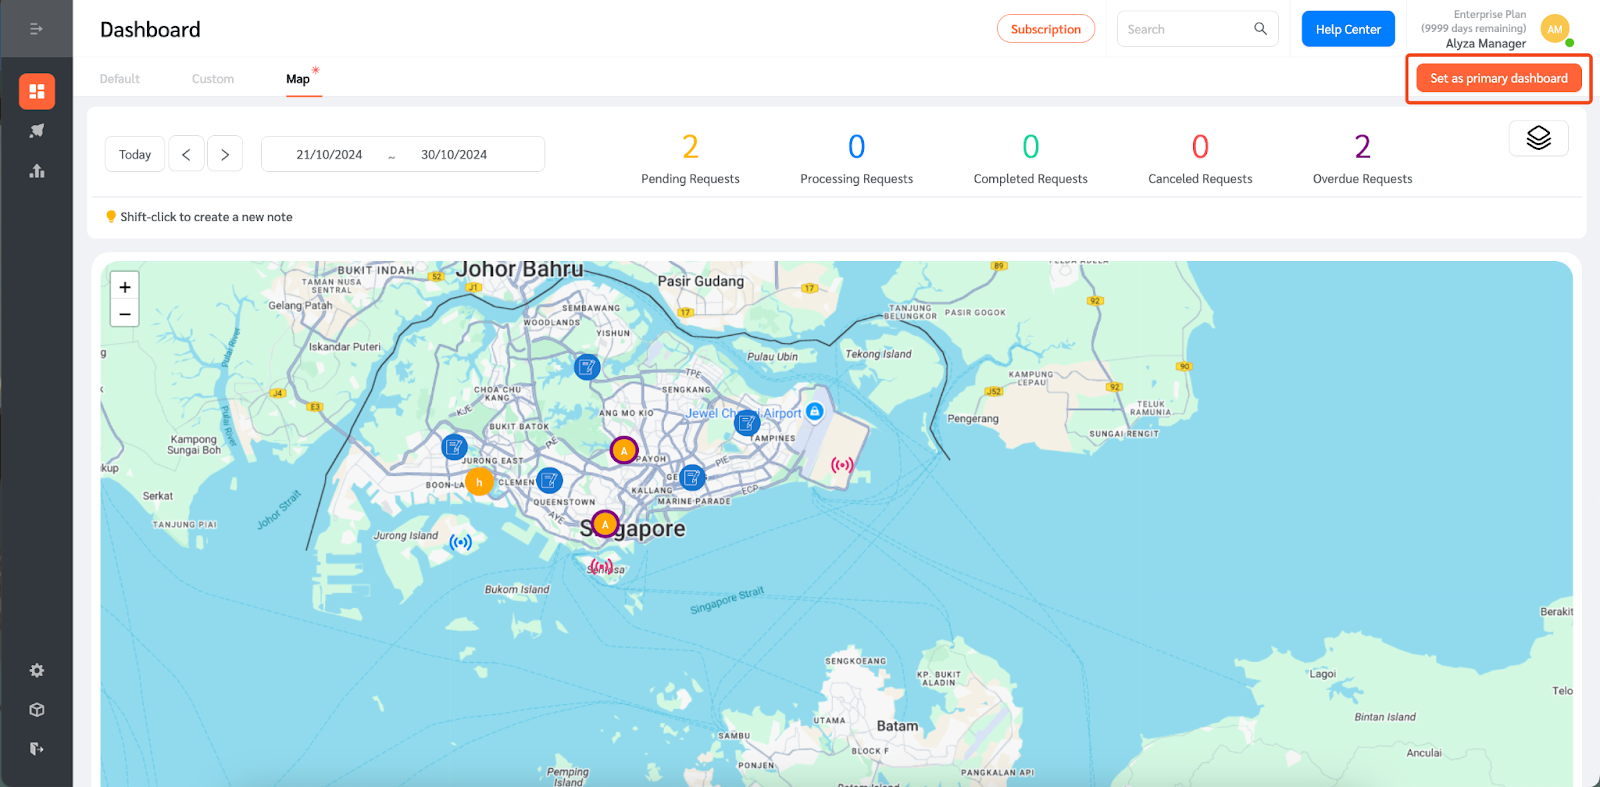Viewport: 1600px width, 787px height.
Task: Open the Subscription button
Action: click(1046, 29)
